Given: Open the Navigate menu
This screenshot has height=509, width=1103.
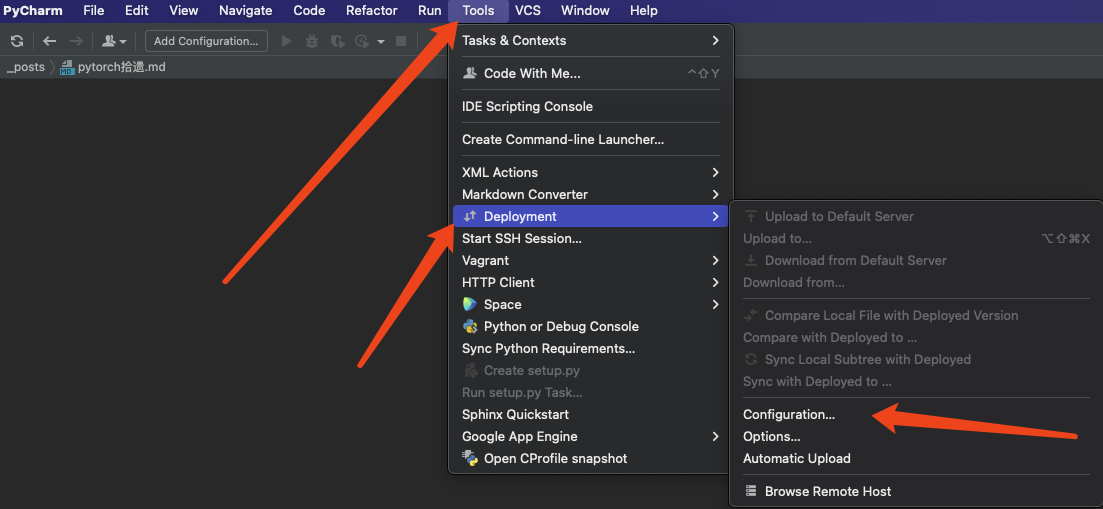Looking at the screenshot, I should point(246,11).
